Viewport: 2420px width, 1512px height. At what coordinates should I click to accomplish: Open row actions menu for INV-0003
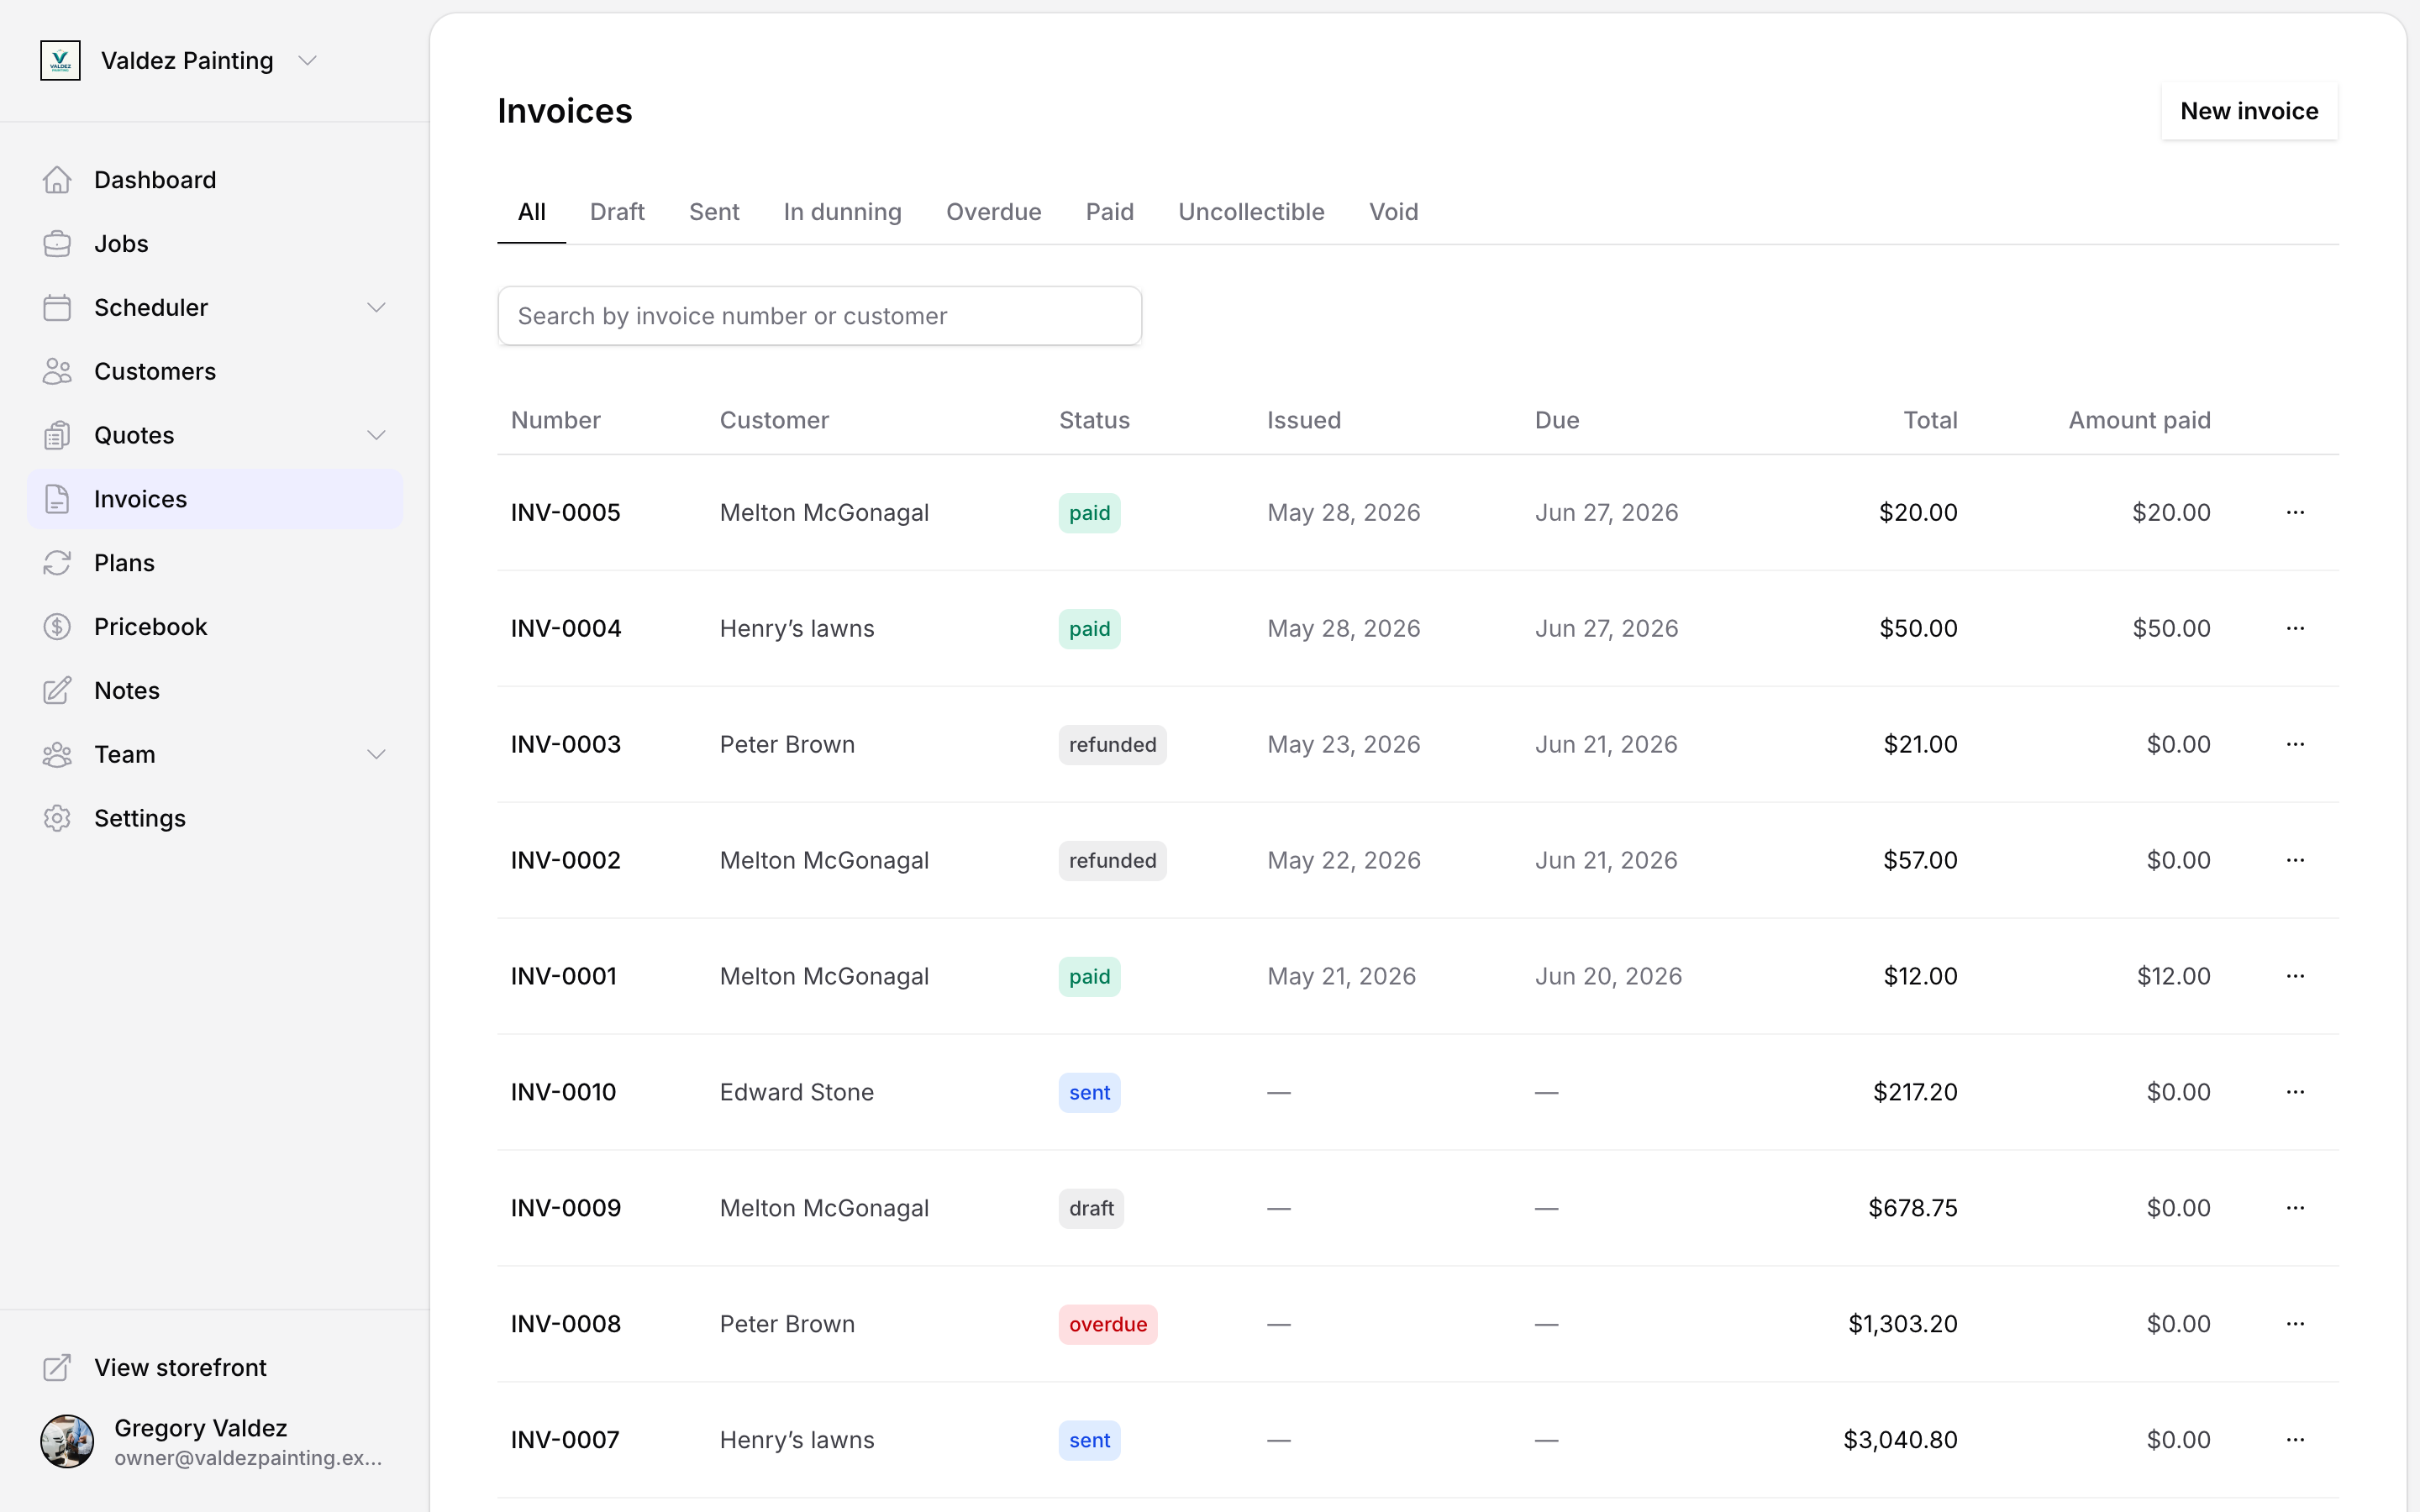(2295, 745)
